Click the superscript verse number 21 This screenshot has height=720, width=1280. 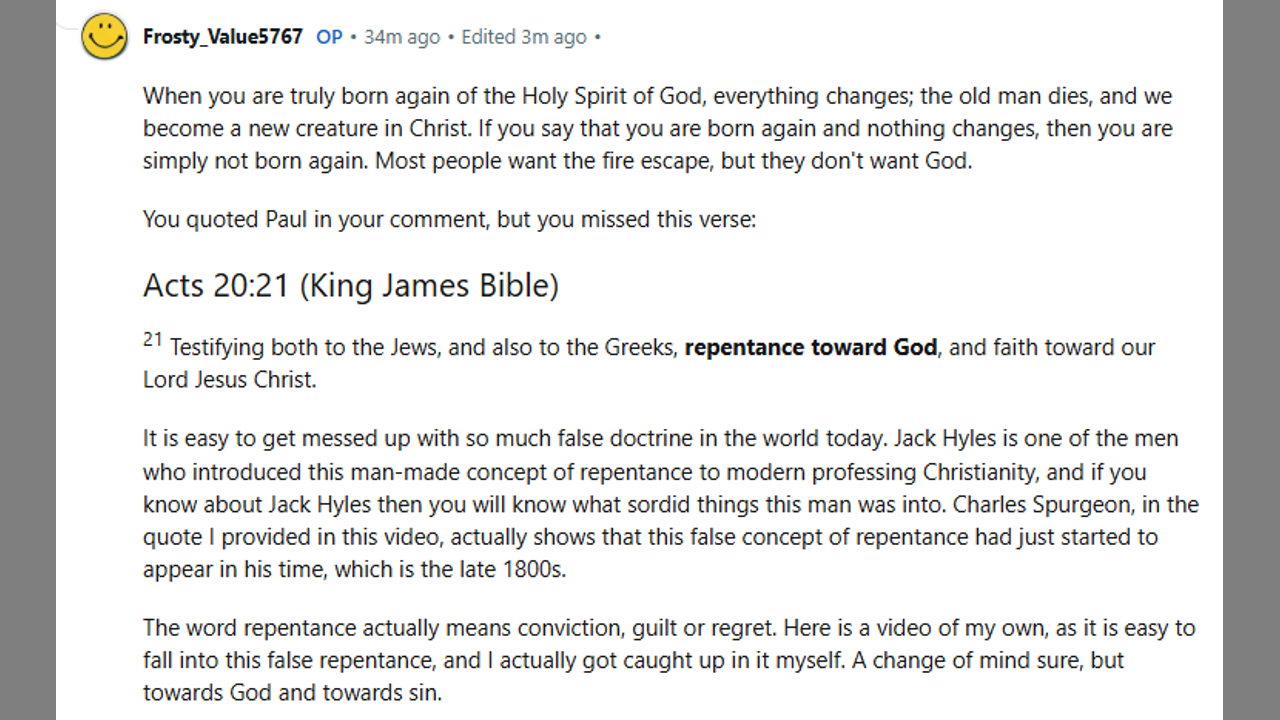click(152, 340)
